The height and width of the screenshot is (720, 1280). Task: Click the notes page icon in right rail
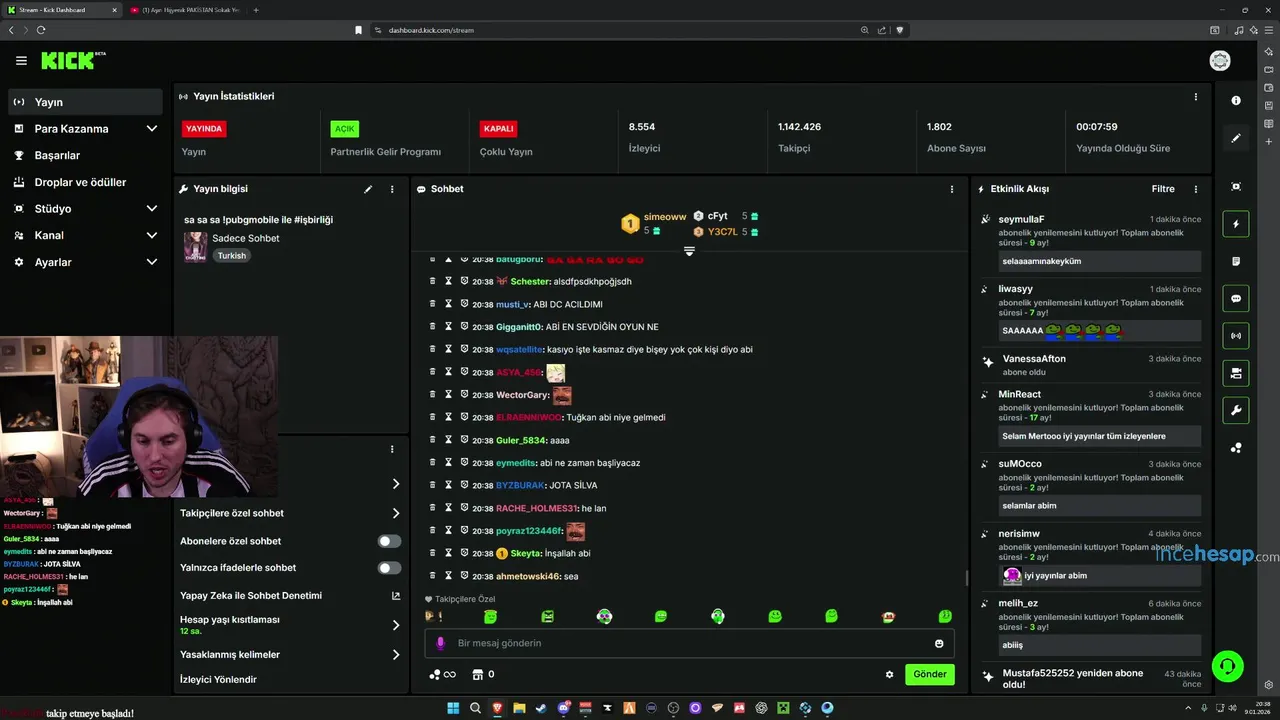pos(1236,261)
